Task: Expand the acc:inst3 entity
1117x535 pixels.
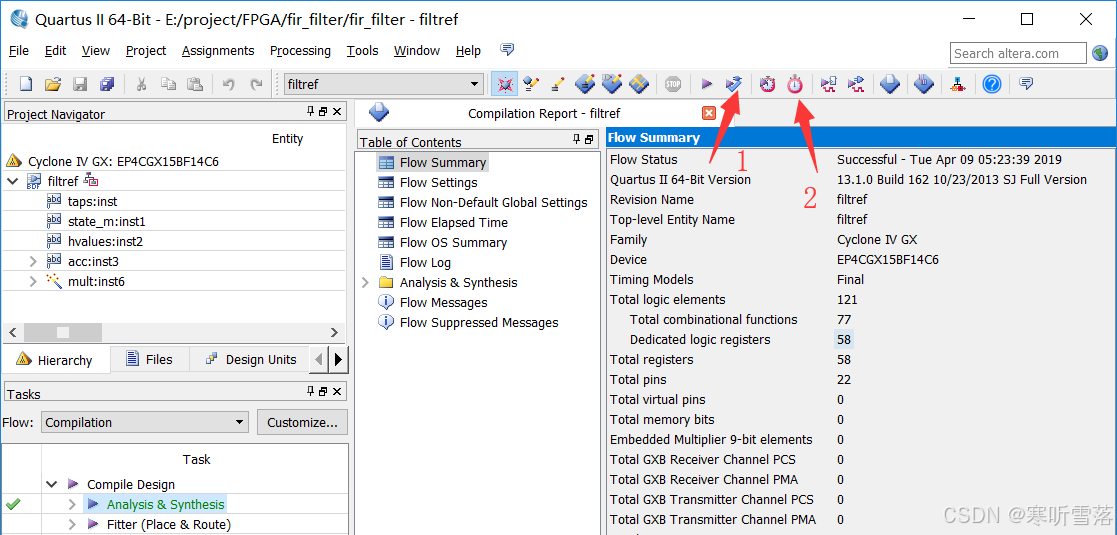Action: pos(33,261)
